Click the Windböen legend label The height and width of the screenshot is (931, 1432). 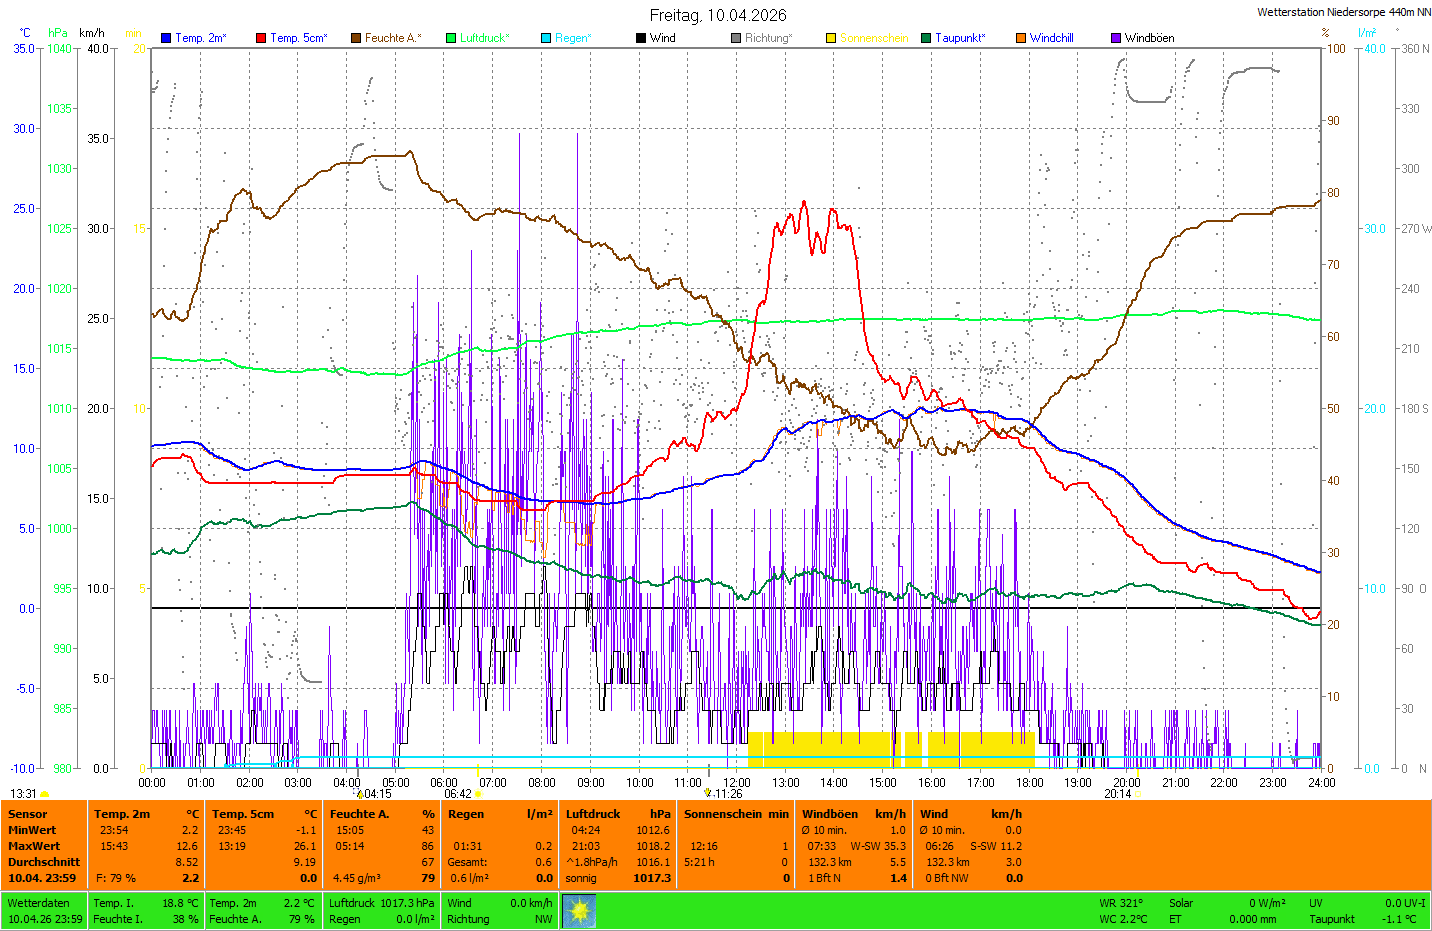coord(1149,38)
